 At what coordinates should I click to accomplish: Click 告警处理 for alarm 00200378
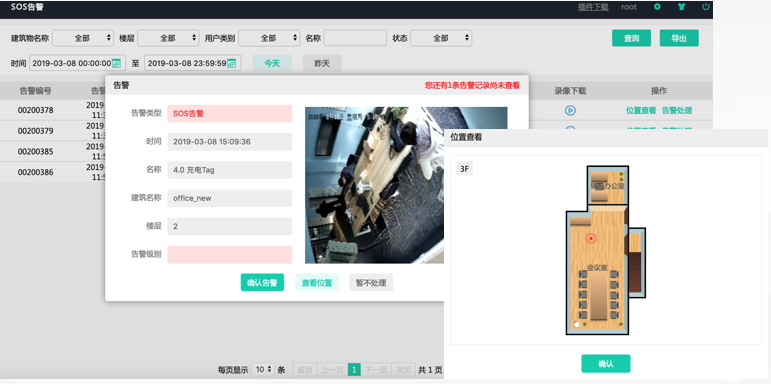click(677, 111)
